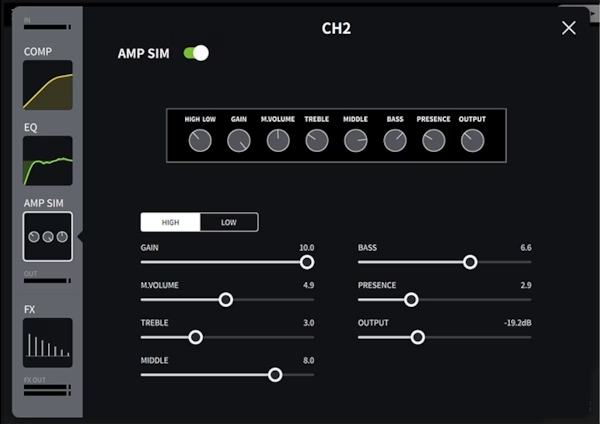Select the HIGH gain mode
Viewport: 600px width, 424px height.
click(x=170, y=222)
